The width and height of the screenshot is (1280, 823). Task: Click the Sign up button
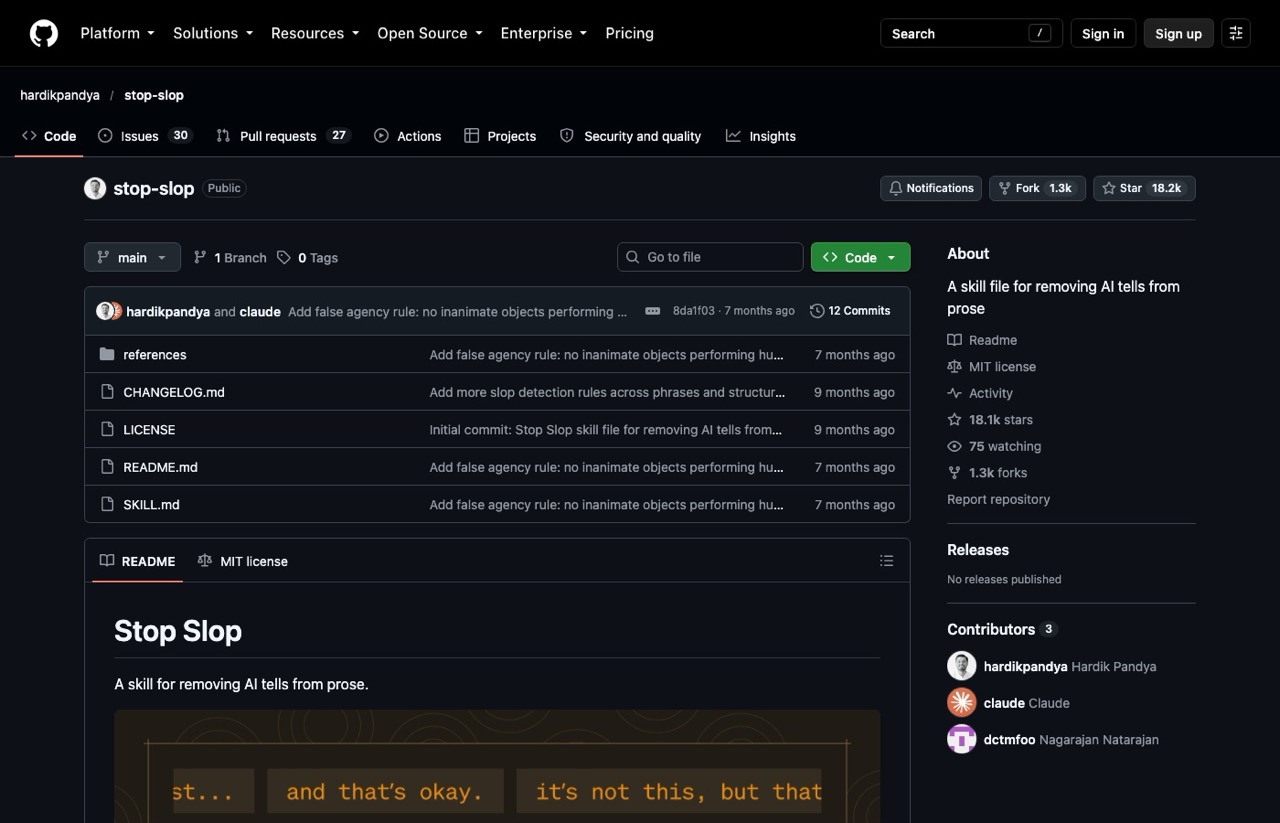point(1179,33)
